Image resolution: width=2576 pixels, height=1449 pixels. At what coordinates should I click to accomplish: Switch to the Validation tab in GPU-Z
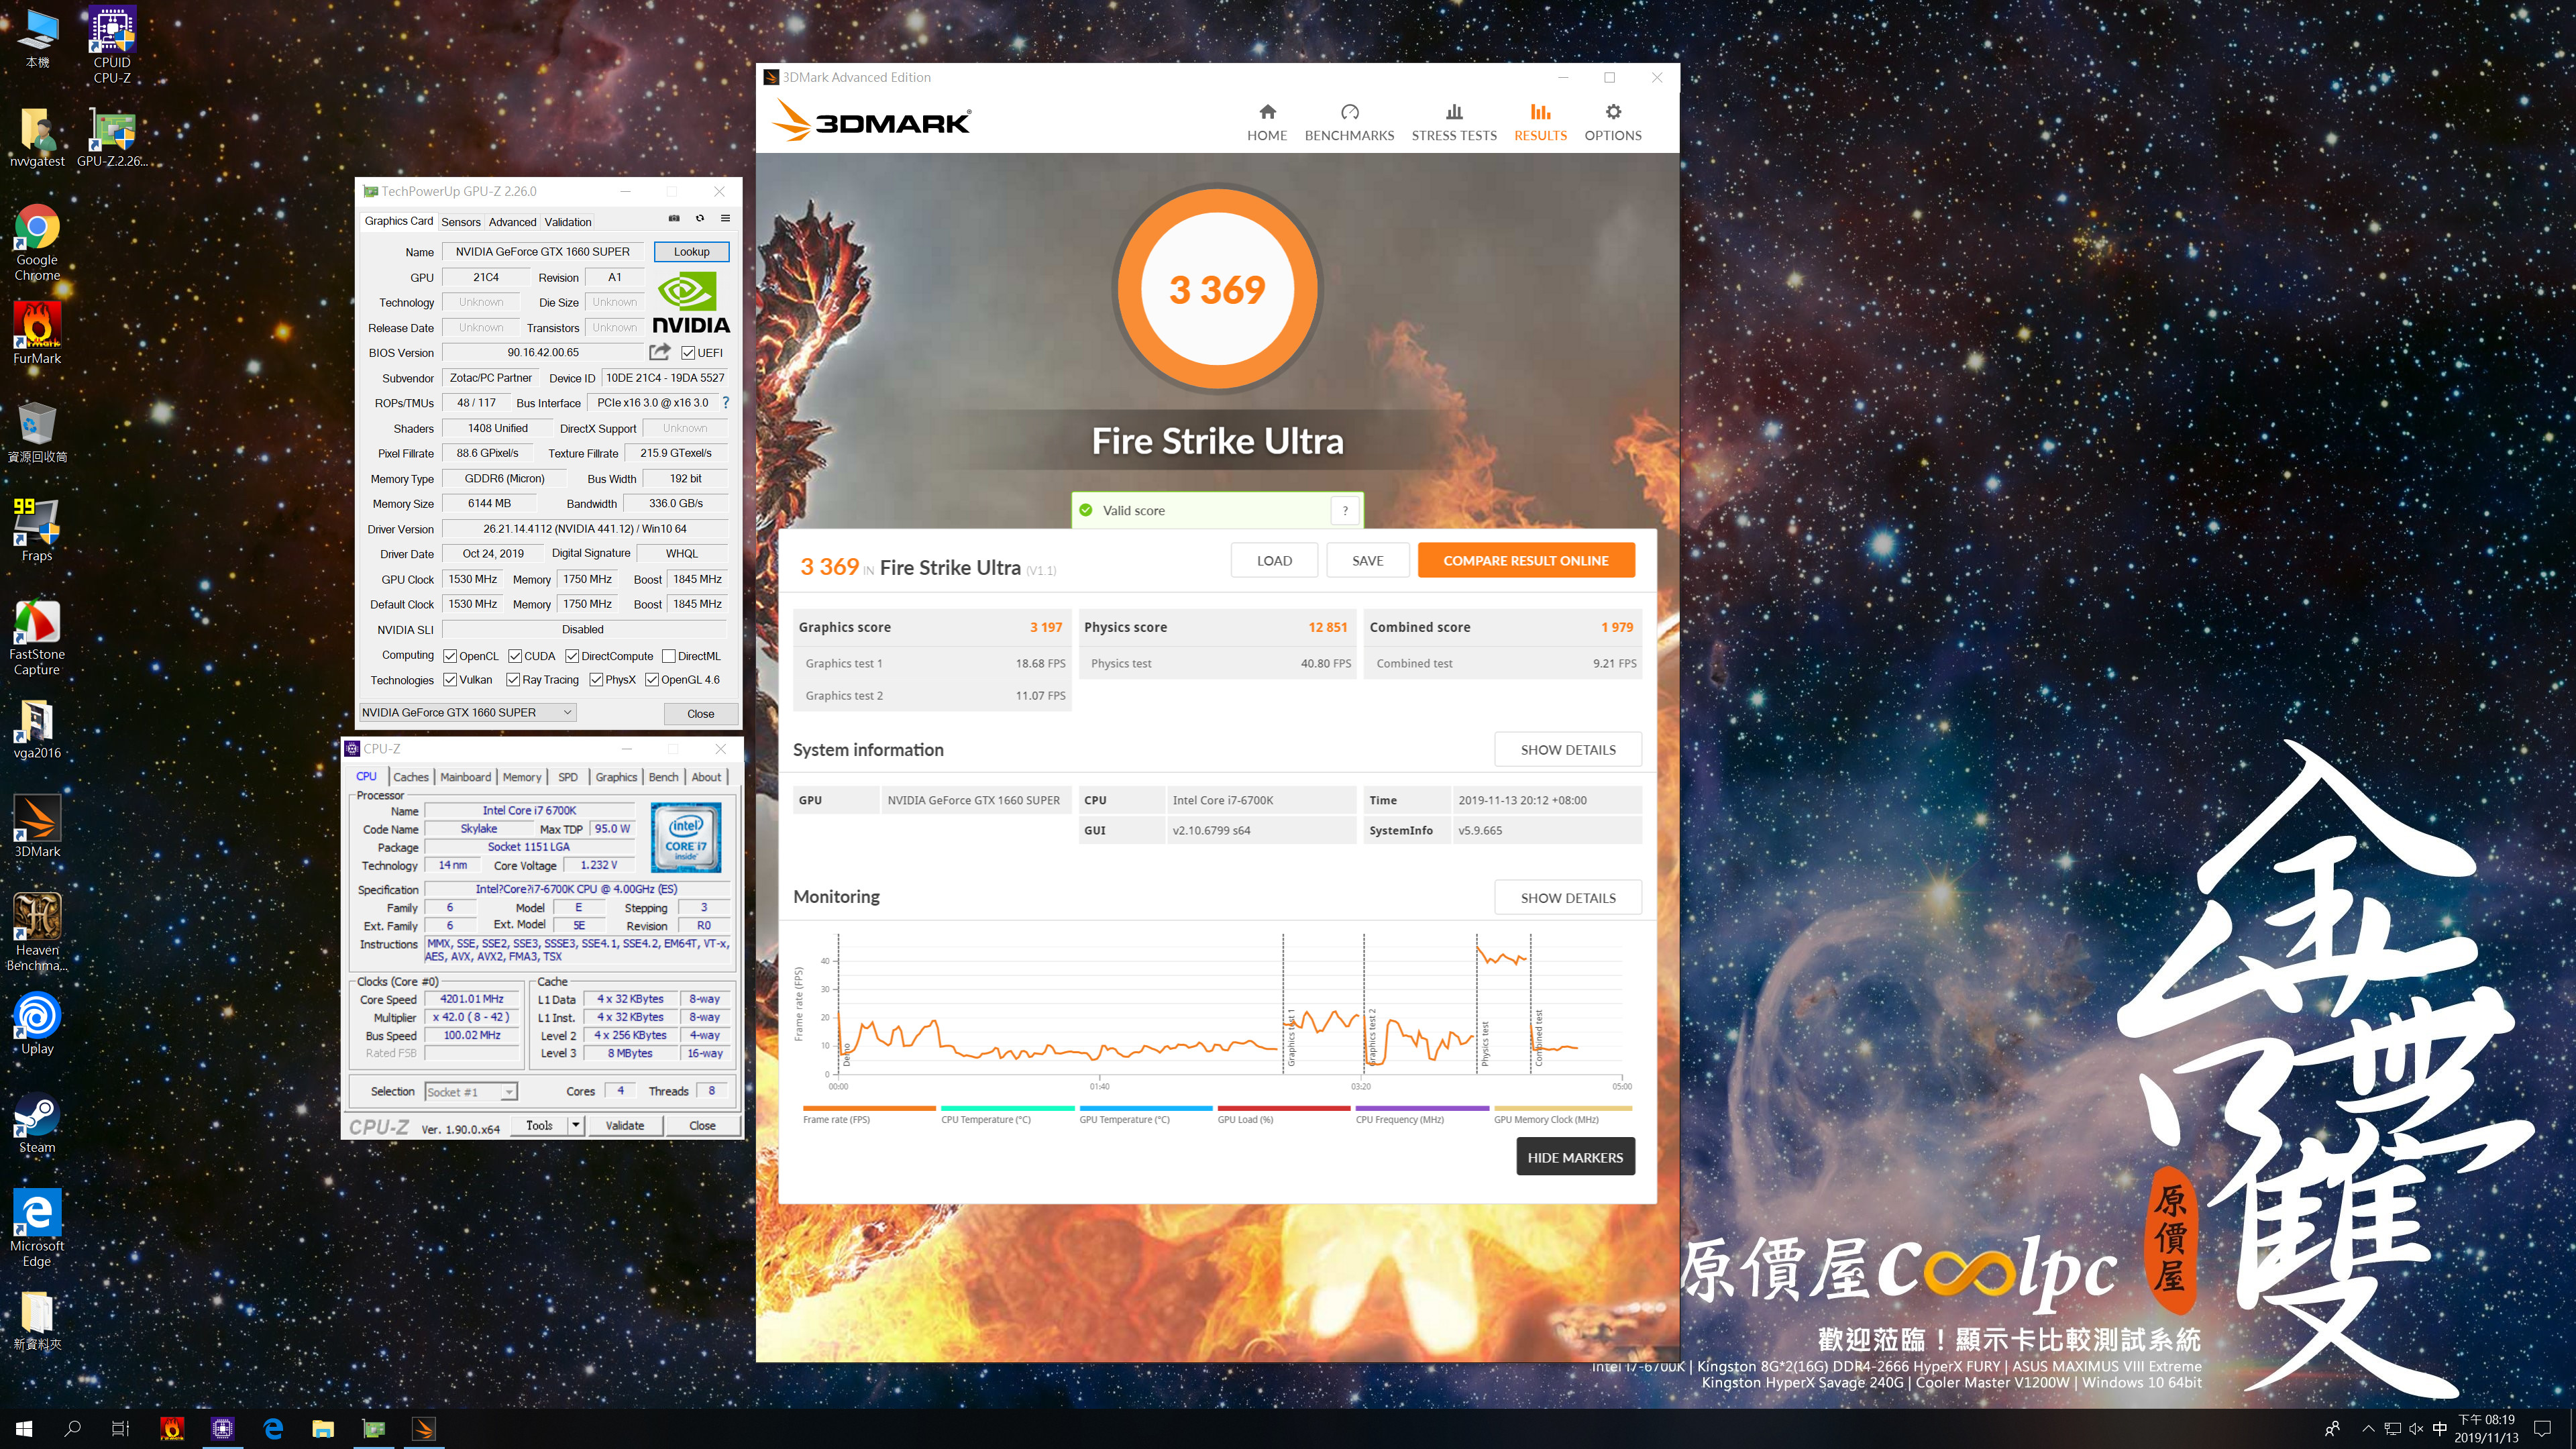point(568,222)
